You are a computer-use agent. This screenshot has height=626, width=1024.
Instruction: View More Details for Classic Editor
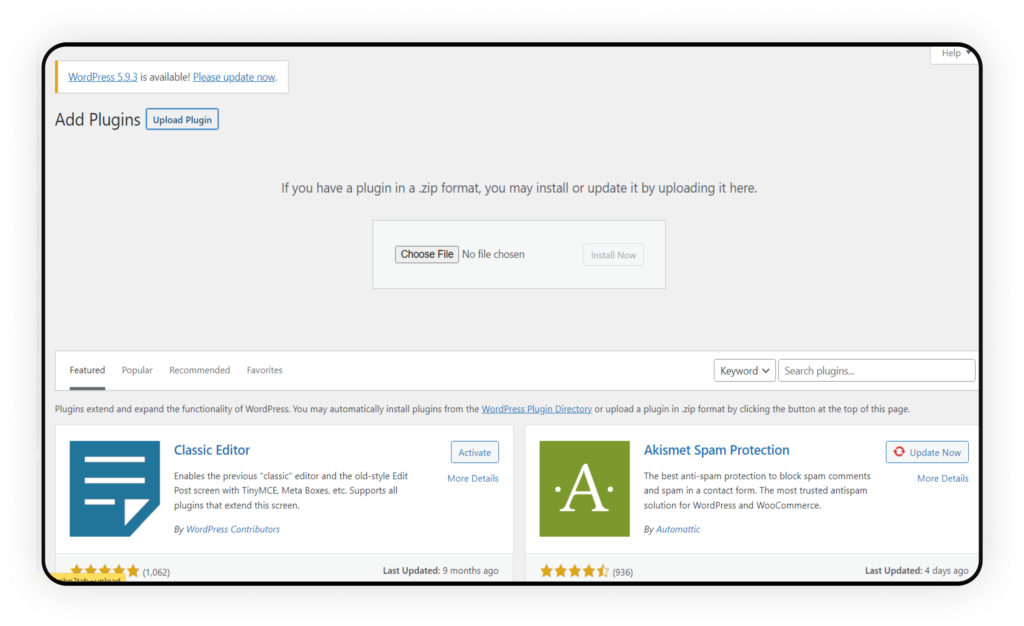tap(473, 478)
